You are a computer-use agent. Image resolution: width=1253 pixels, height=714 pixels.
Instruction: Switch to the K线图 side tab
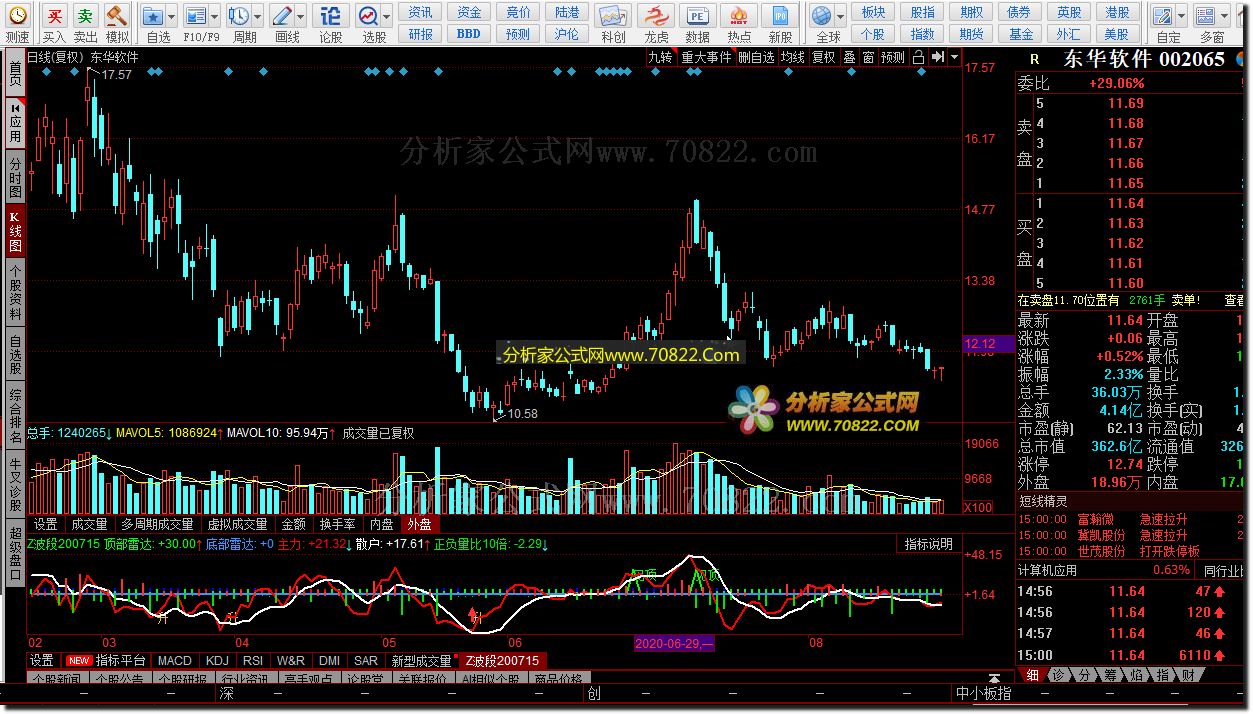(x=15, y=231)
